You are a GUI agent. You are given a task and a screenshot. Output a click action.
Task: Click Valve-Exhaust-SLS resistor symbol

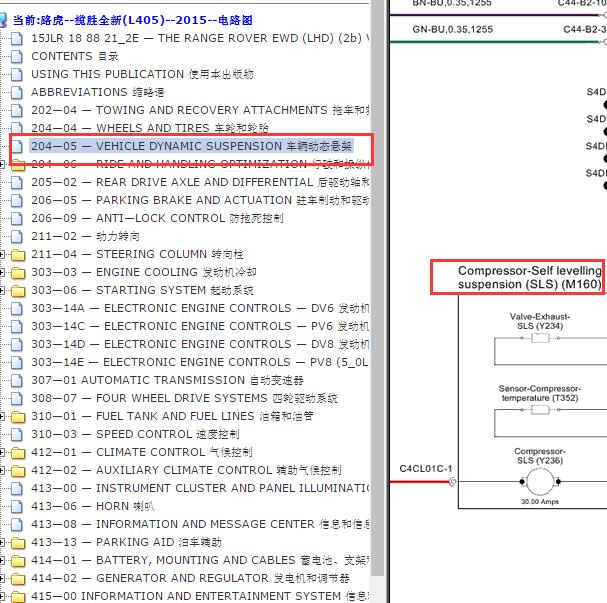[x=540, y=338]
